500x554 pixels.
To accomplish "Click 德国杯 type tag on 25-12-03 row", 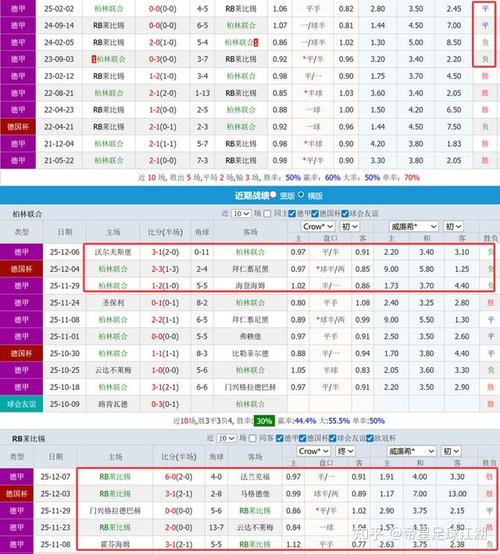I will click(17, 494).
